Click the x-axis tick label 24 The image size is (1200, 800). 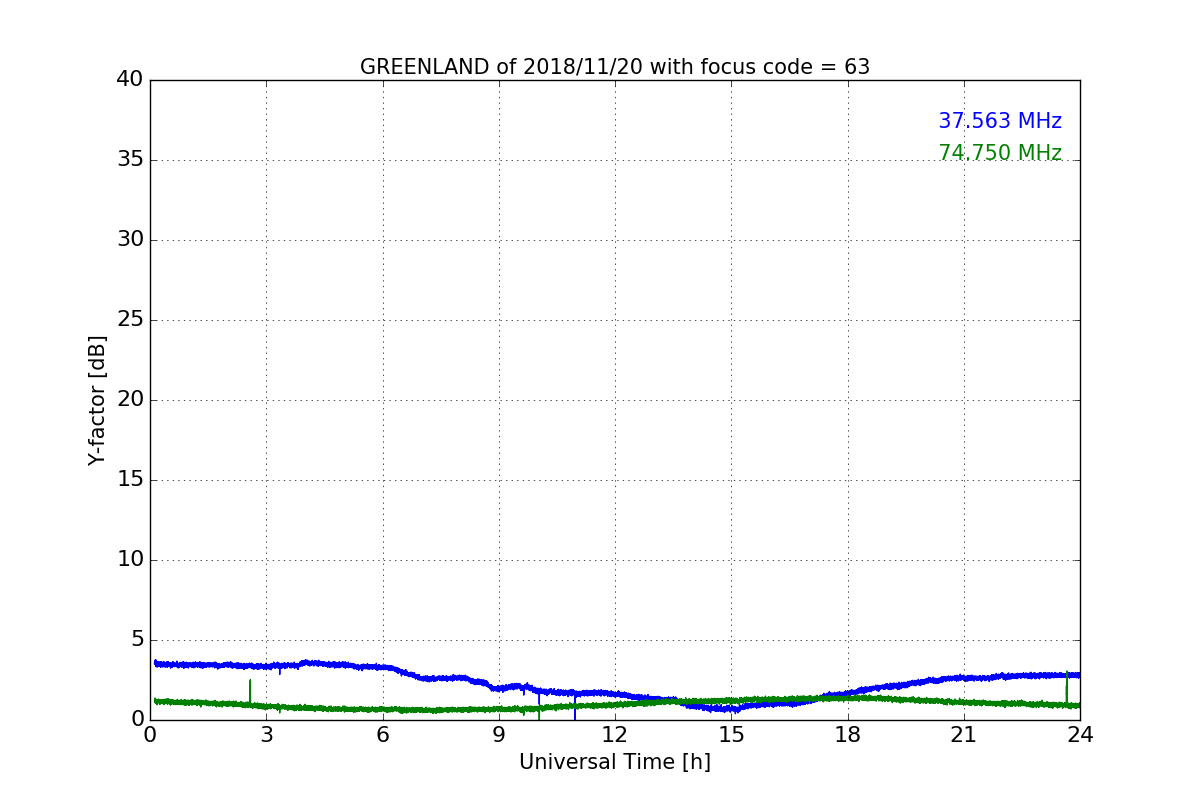point(1080,735)
